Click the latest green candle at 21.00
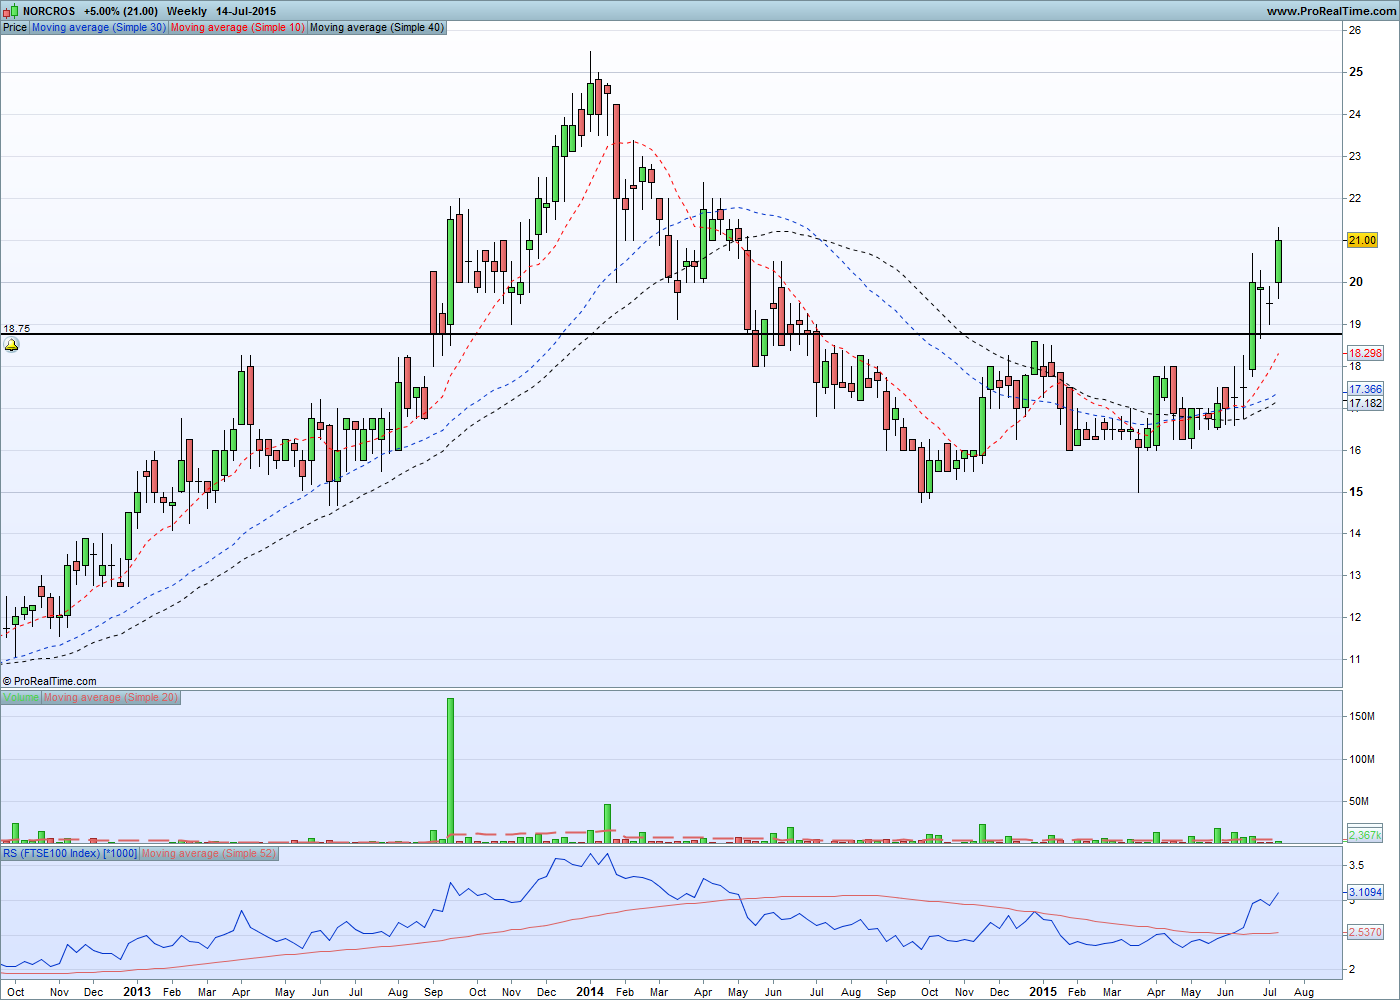 tap(1278, 261)
